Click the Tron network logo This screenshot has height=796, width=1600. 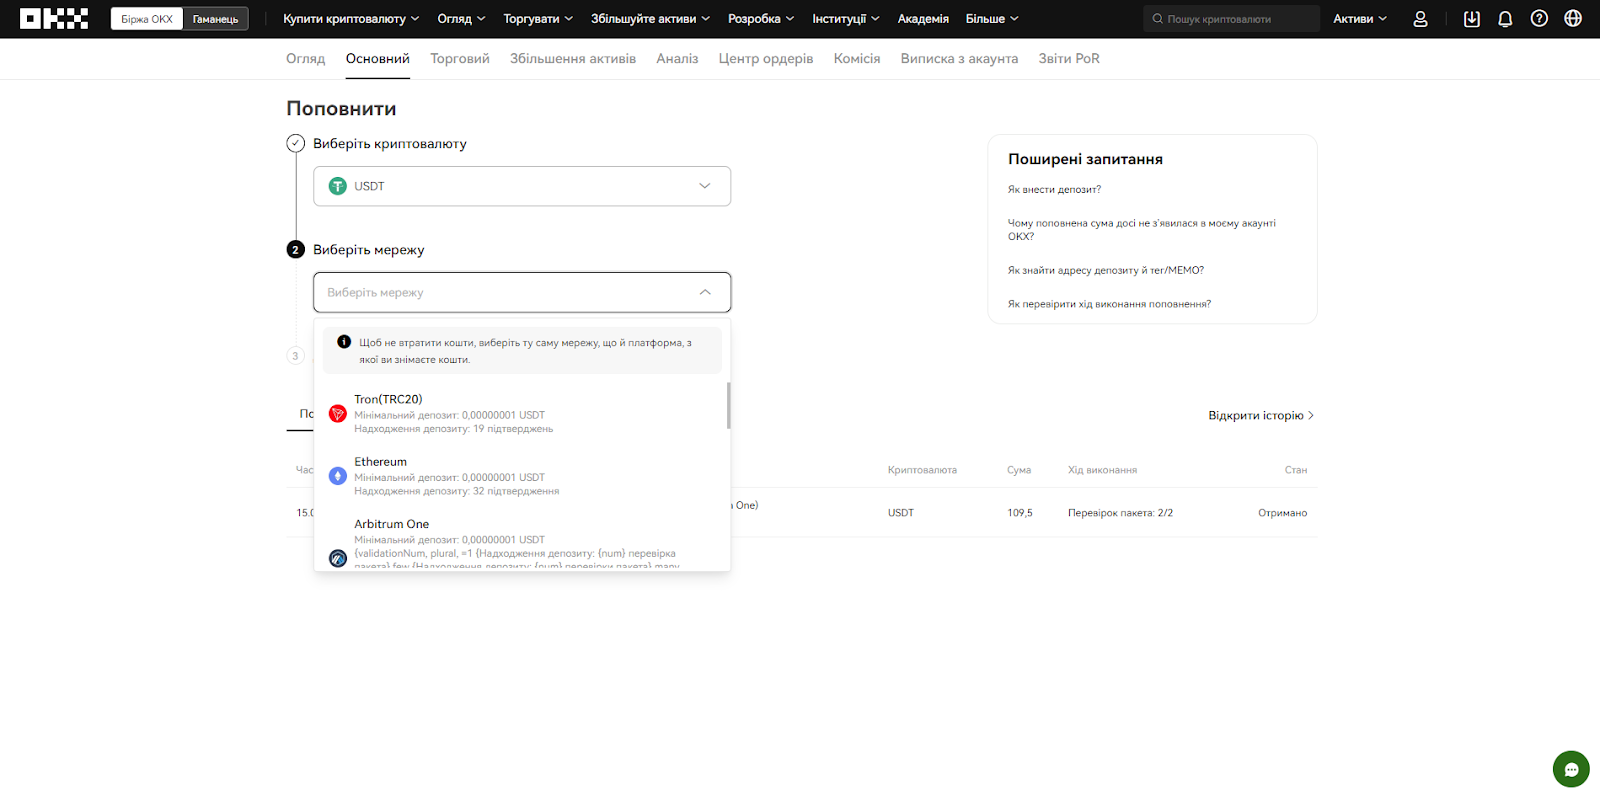[338, 414]
